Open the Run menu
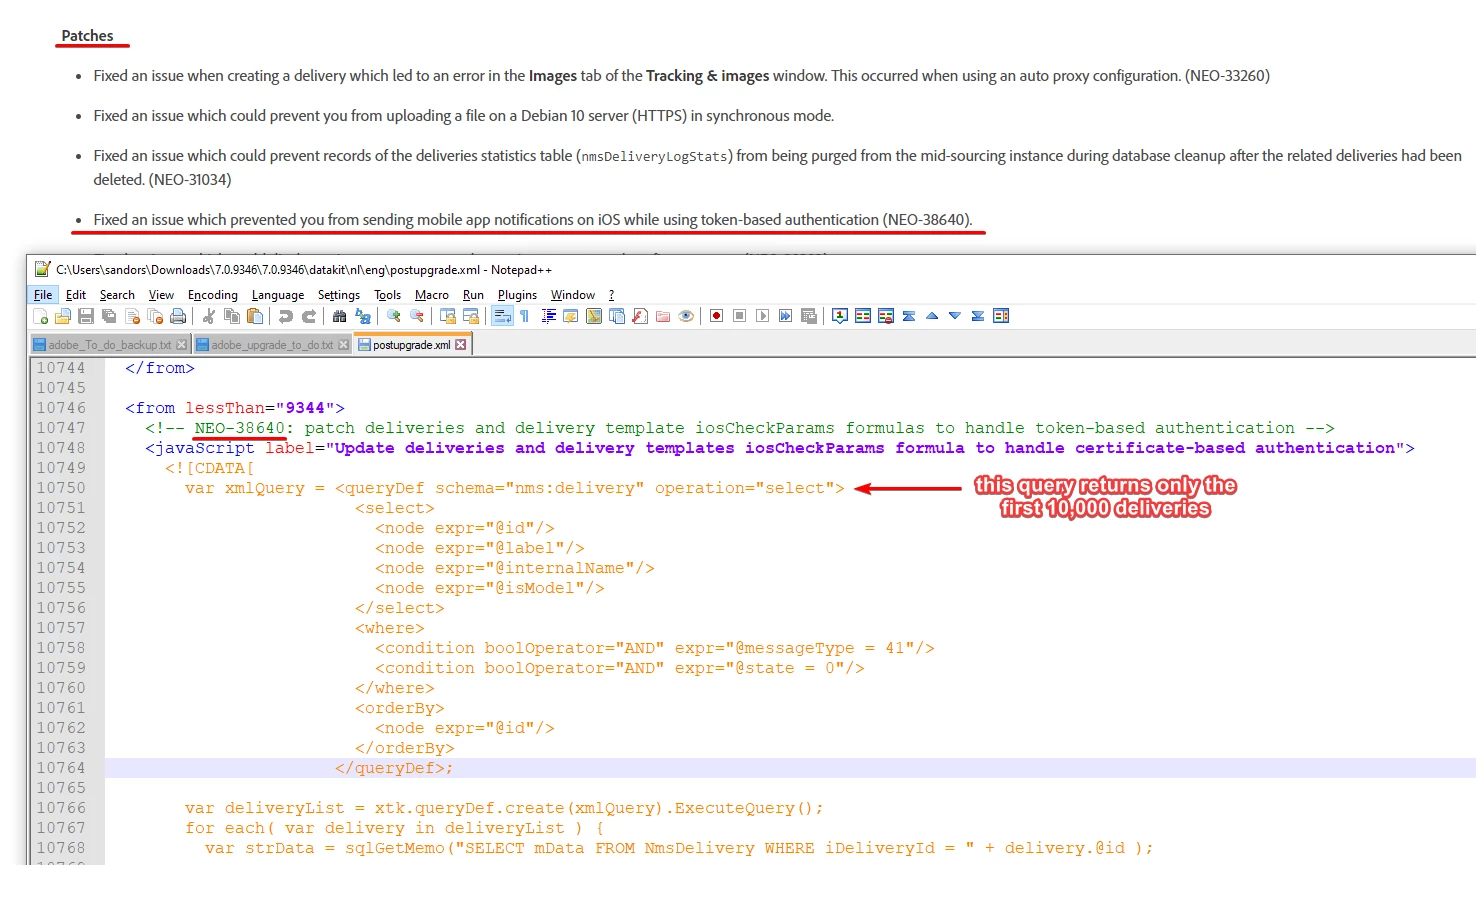Image resolution: width=1476 pixels, height=920 pixels. (474, 295)
